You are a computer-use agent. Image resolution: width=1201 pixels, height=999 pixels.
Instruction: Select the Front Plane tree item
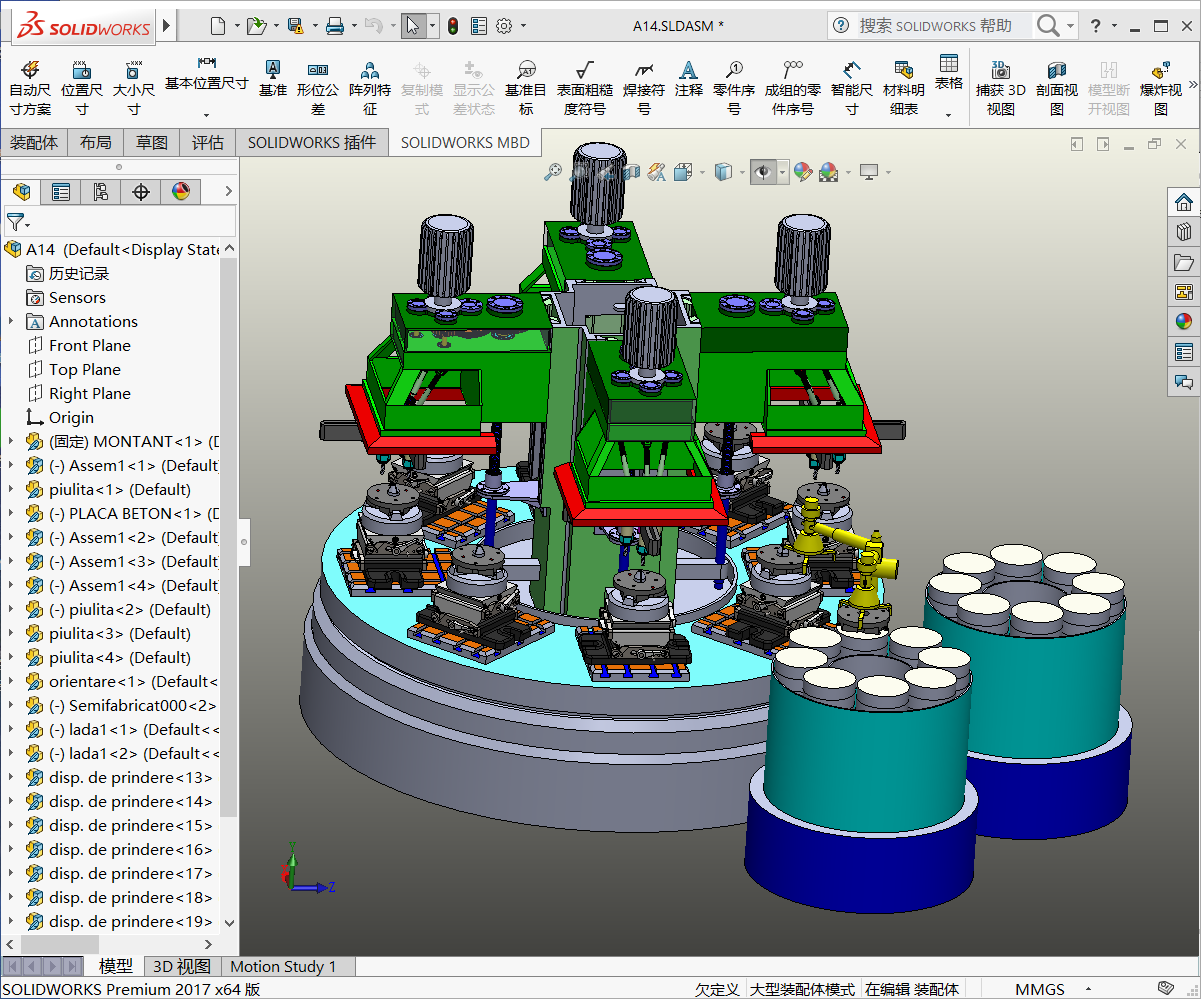point(90,345)
